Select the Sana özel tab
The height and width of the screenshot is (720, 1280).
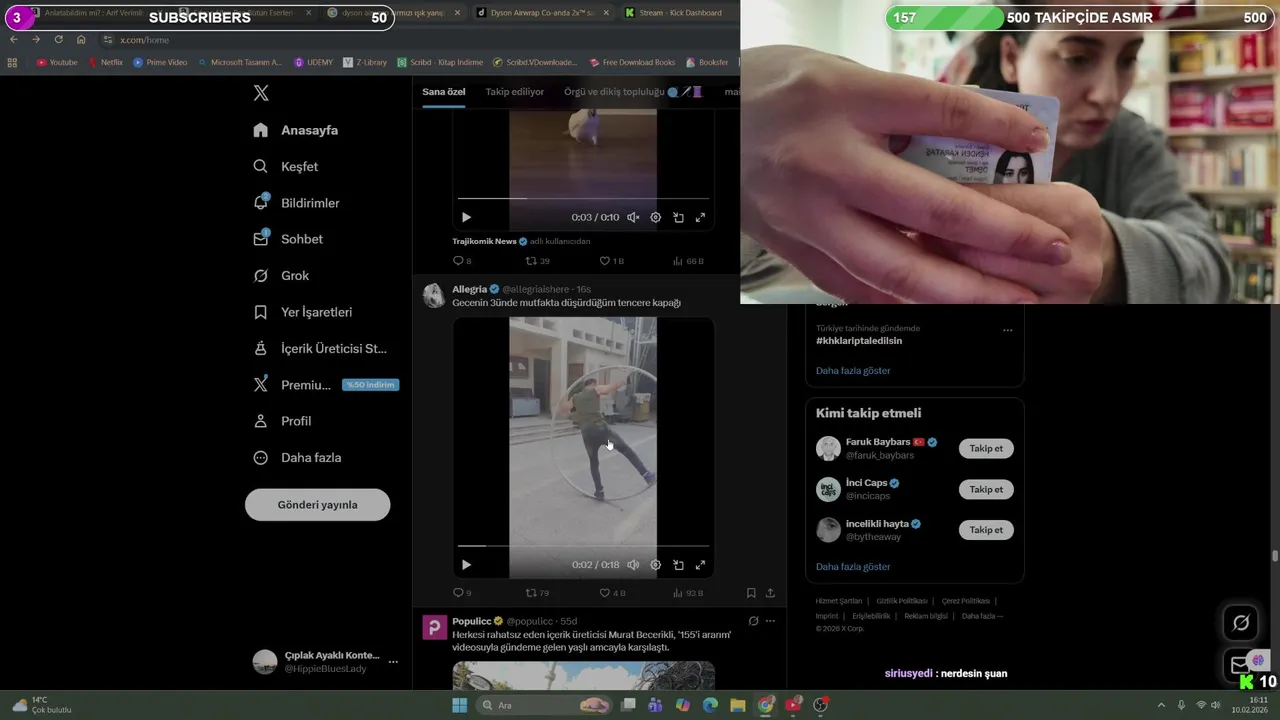pyautogui.click(x=443, y=92)
